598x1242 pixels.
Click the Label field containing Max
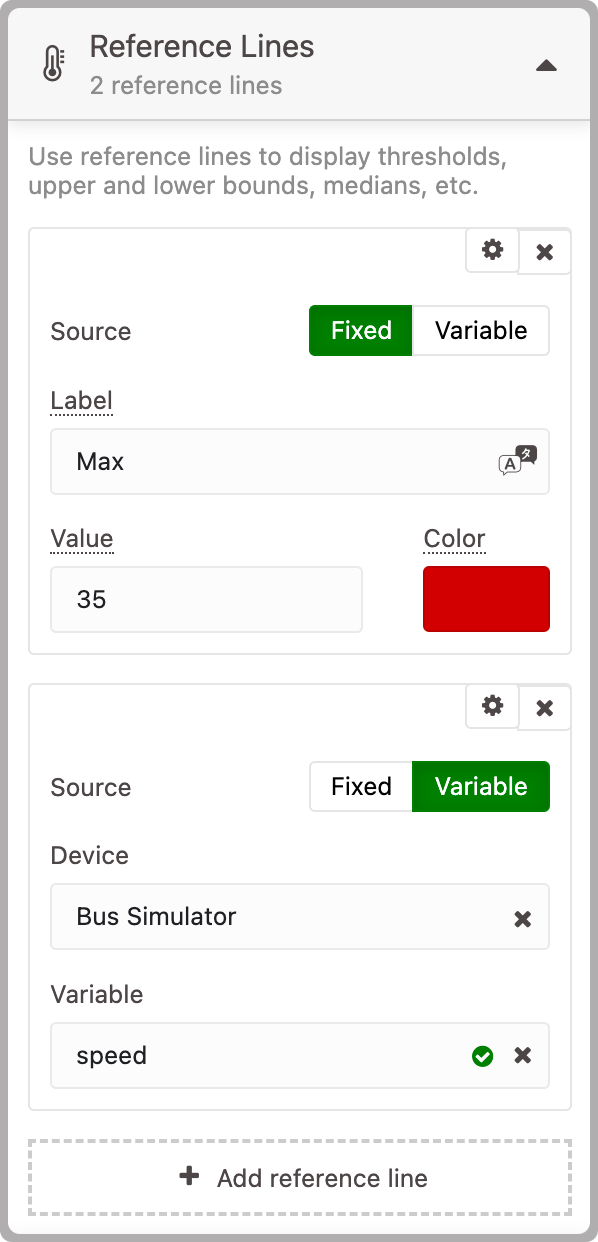300,462
